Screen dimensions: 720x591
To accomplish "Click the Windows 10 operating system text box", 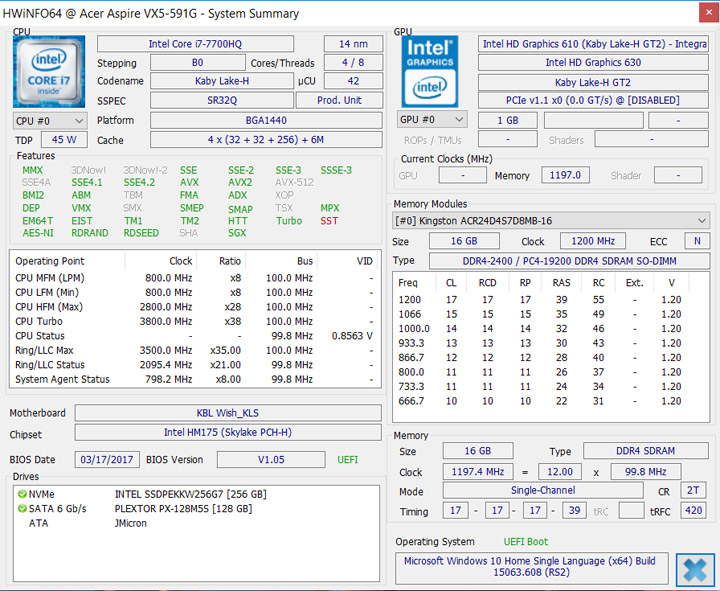I will coord(530,568).
